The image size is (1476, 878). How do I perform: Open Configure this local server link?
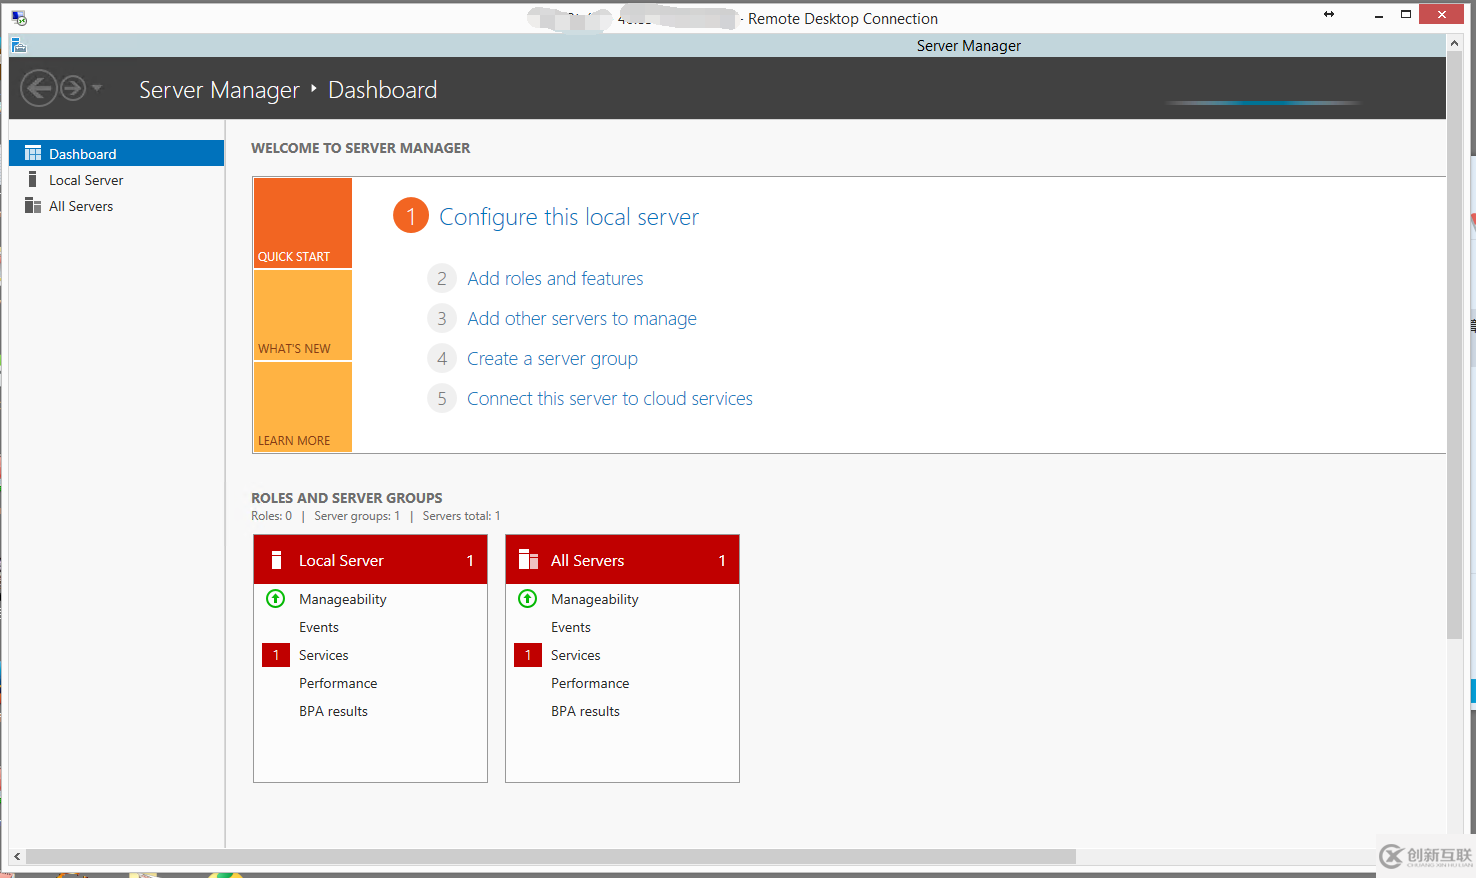569,217
